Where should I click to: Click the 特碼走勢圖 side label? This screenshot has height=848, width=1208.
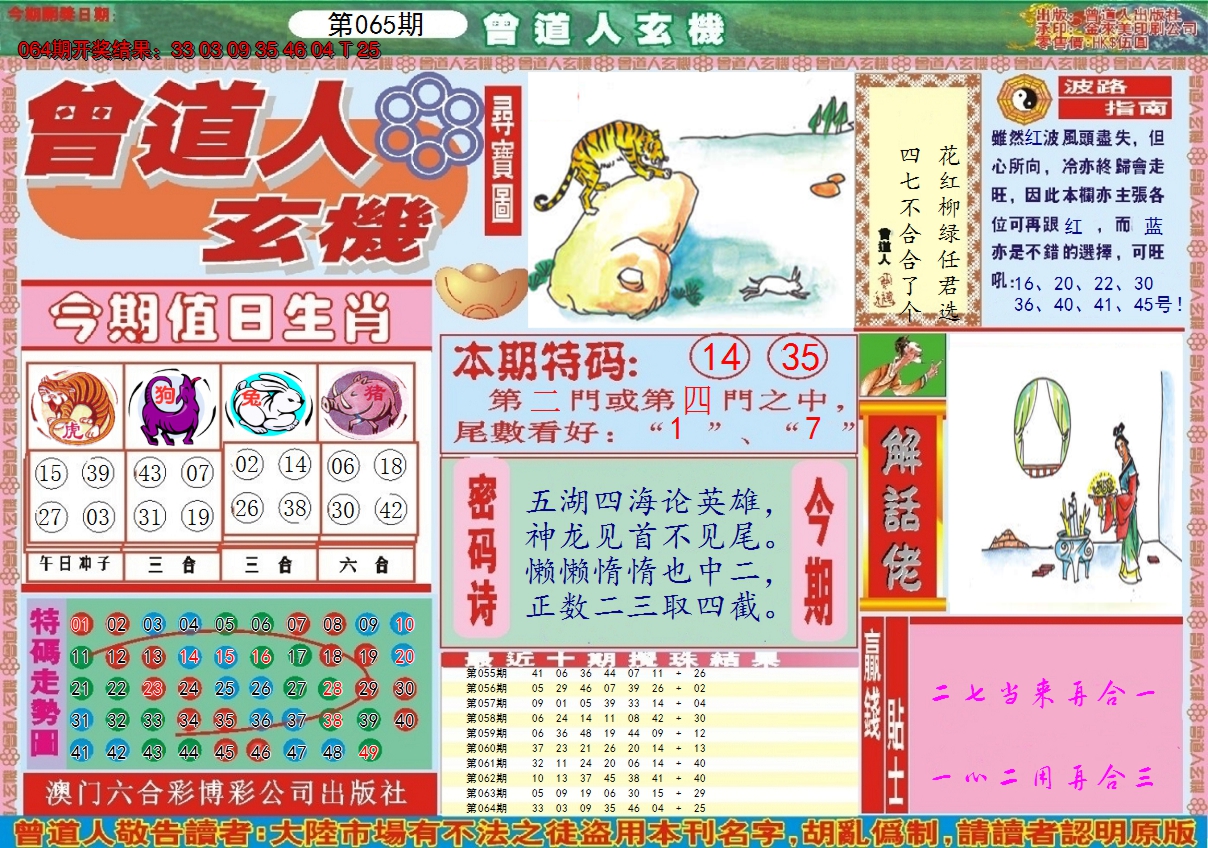pyautogui.click(x=45, y=682)
